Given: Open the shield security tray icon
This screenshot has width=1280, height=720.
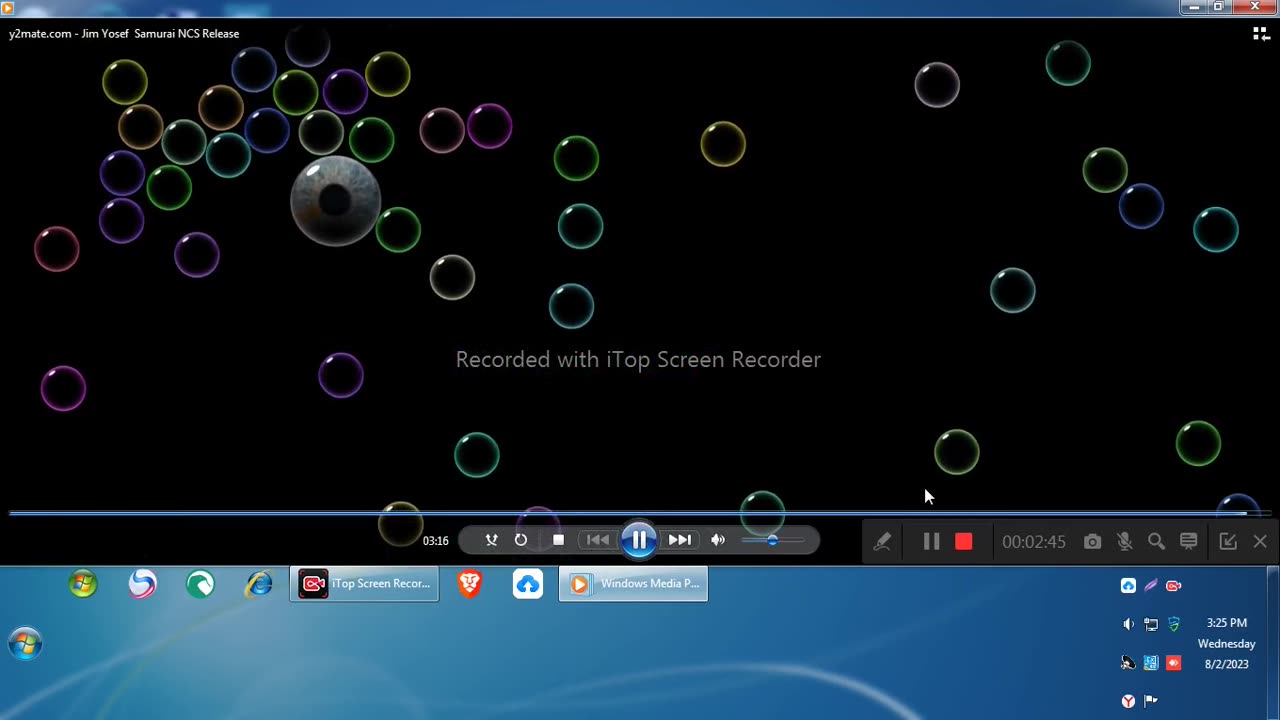Looking at the screenshot, I should [1174, 624].
